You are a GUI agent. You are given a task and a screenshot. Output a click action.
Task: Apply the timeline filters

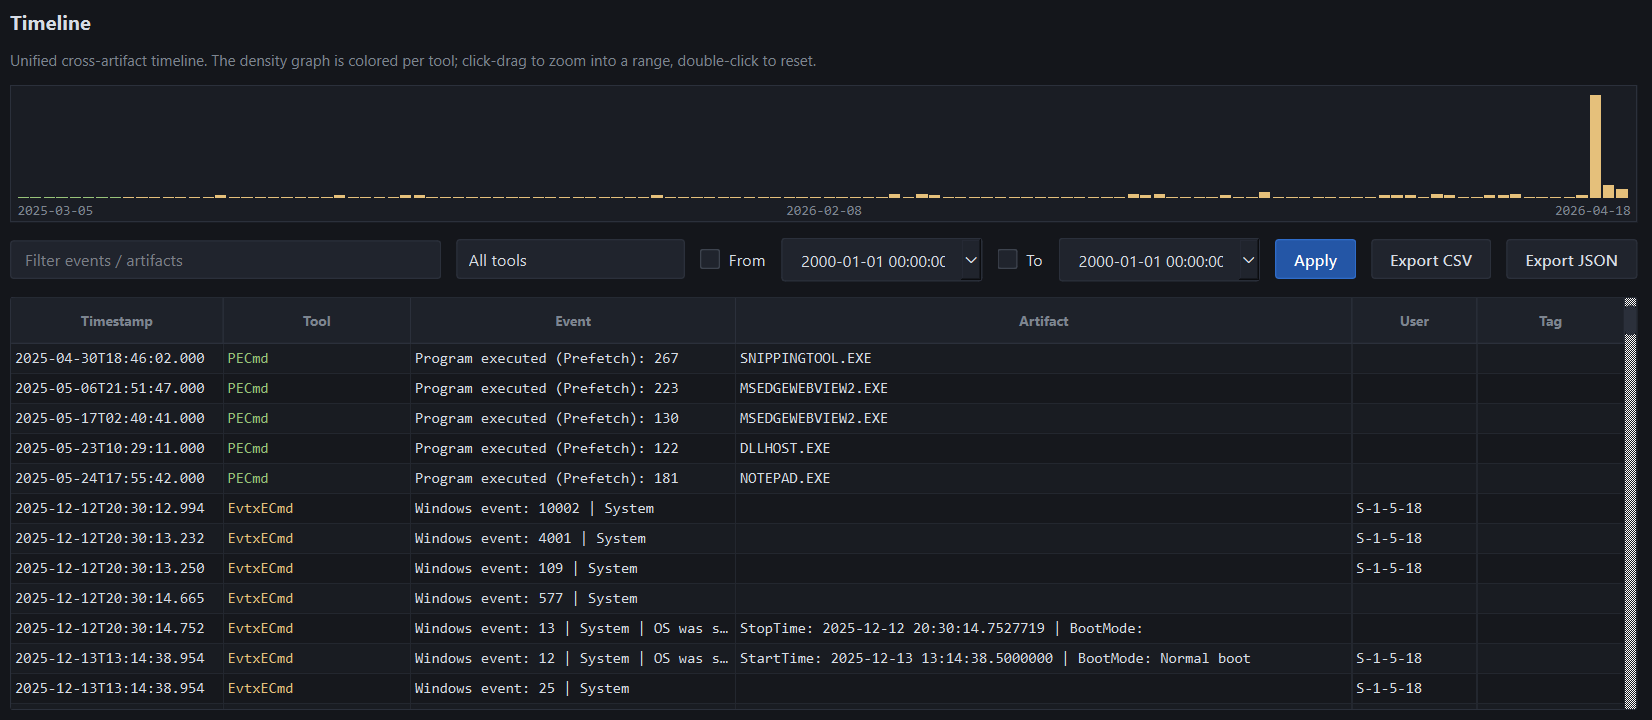click(1315, 260)
